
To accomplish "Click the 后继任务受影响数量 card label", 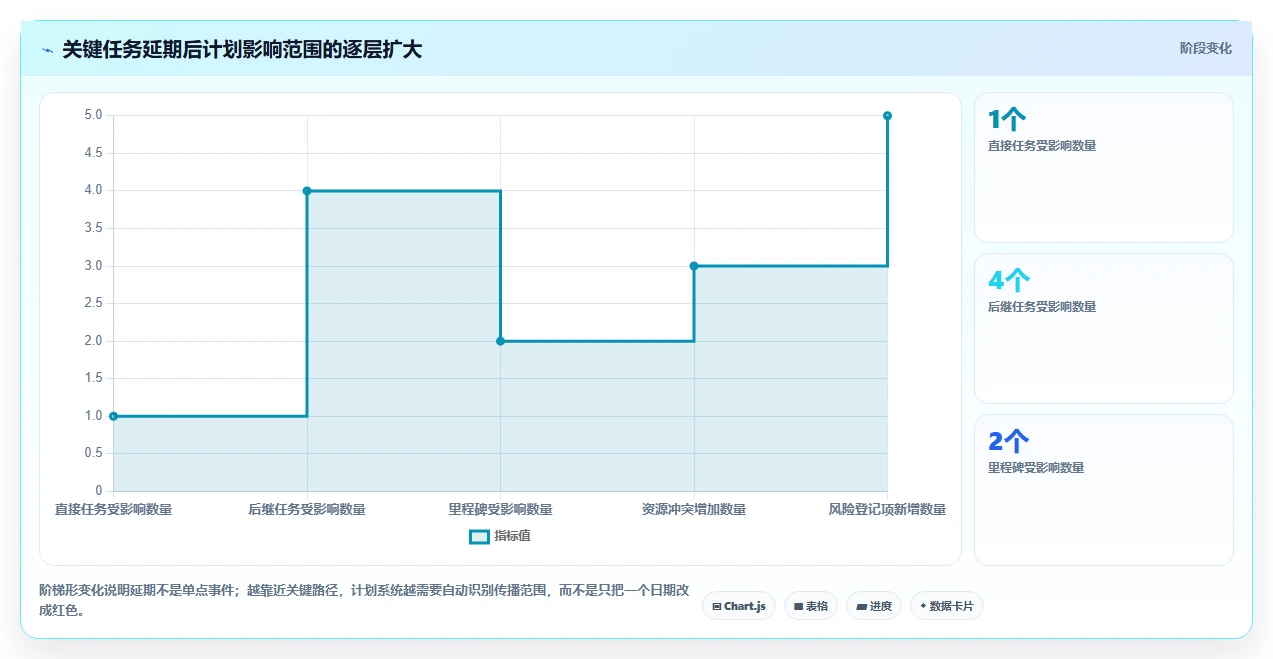I will (x=1042, y=307).
